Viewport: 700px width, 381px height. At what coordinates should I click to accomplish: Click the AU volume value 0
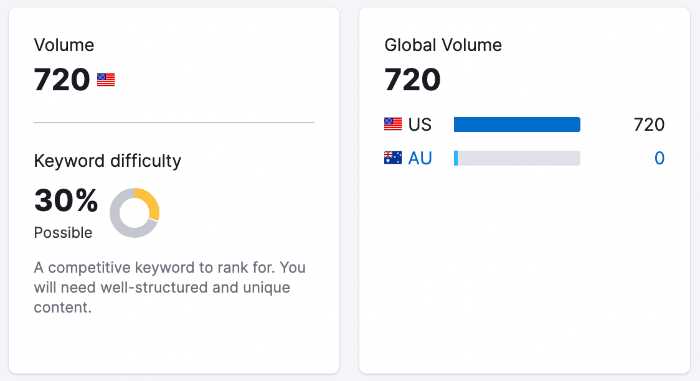click(659, 158)
